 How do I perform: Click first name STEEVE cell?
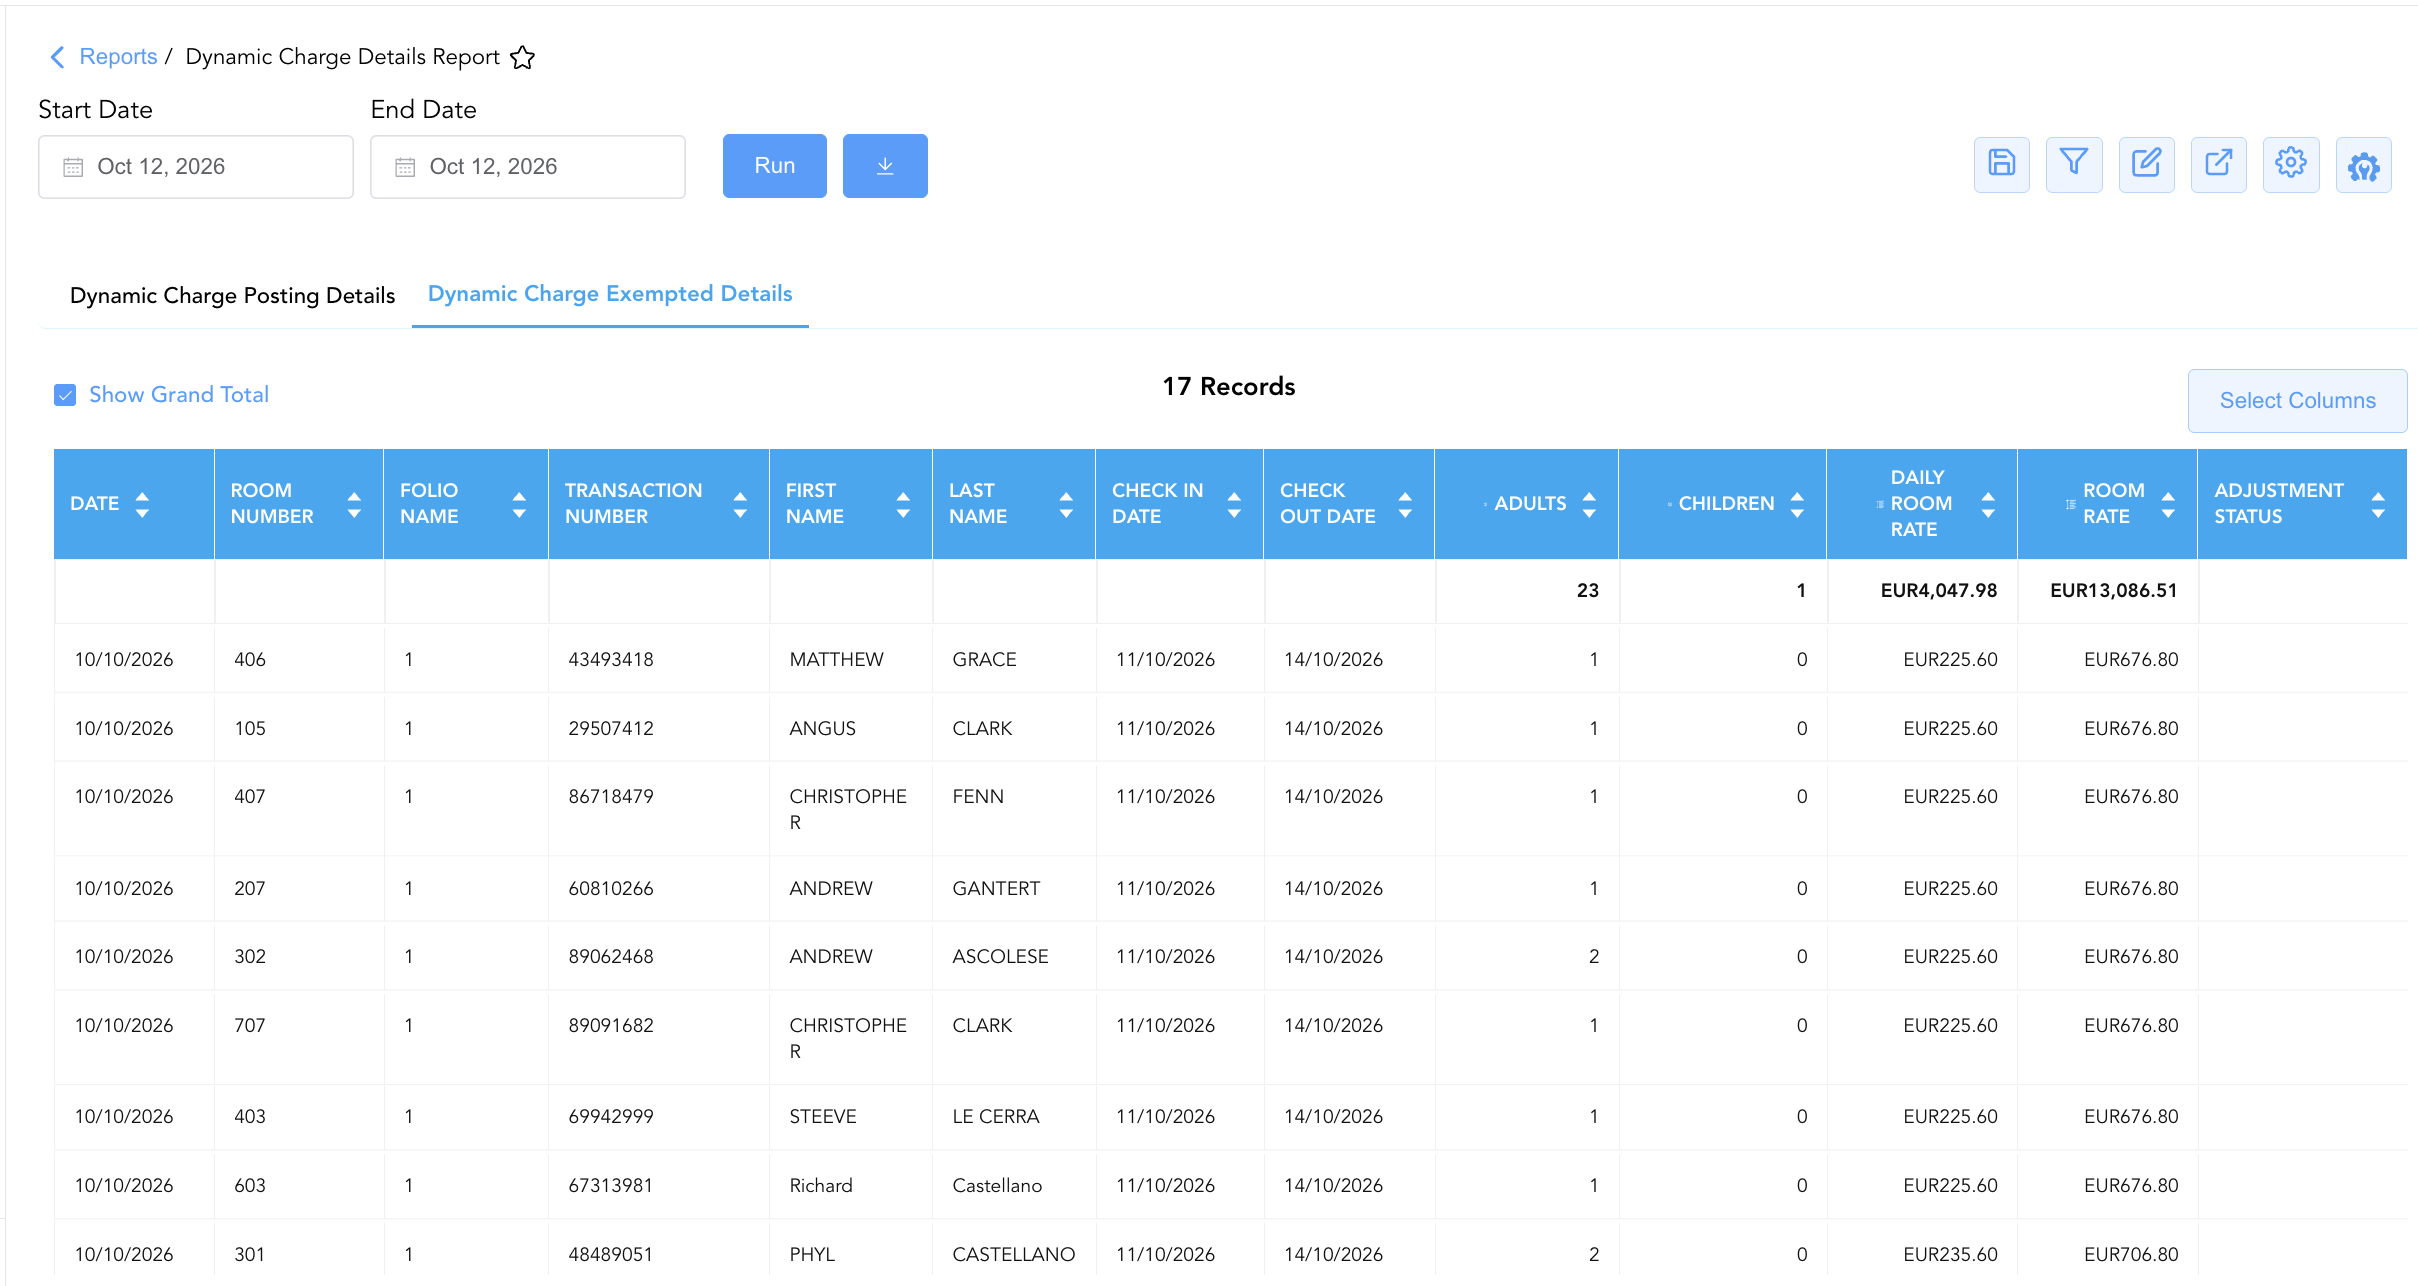823,1116
